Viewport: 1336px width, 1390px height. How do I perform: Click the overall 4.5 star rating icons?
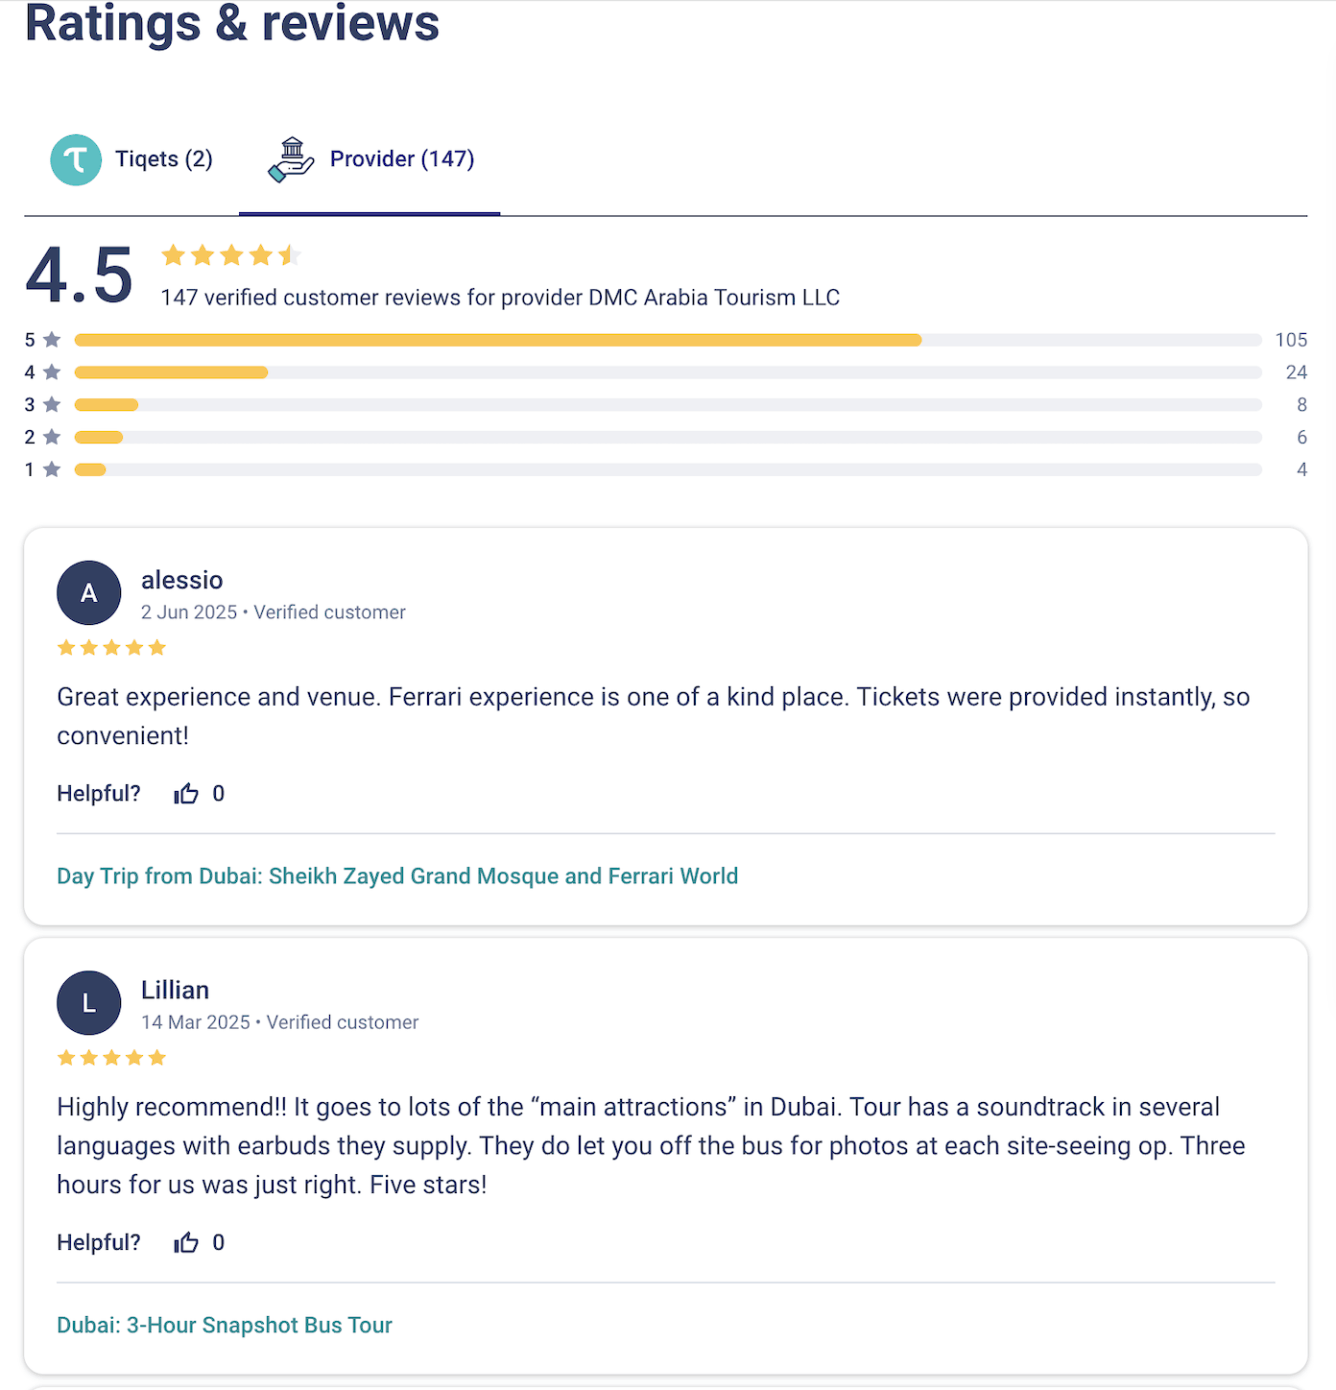[231, 256]
